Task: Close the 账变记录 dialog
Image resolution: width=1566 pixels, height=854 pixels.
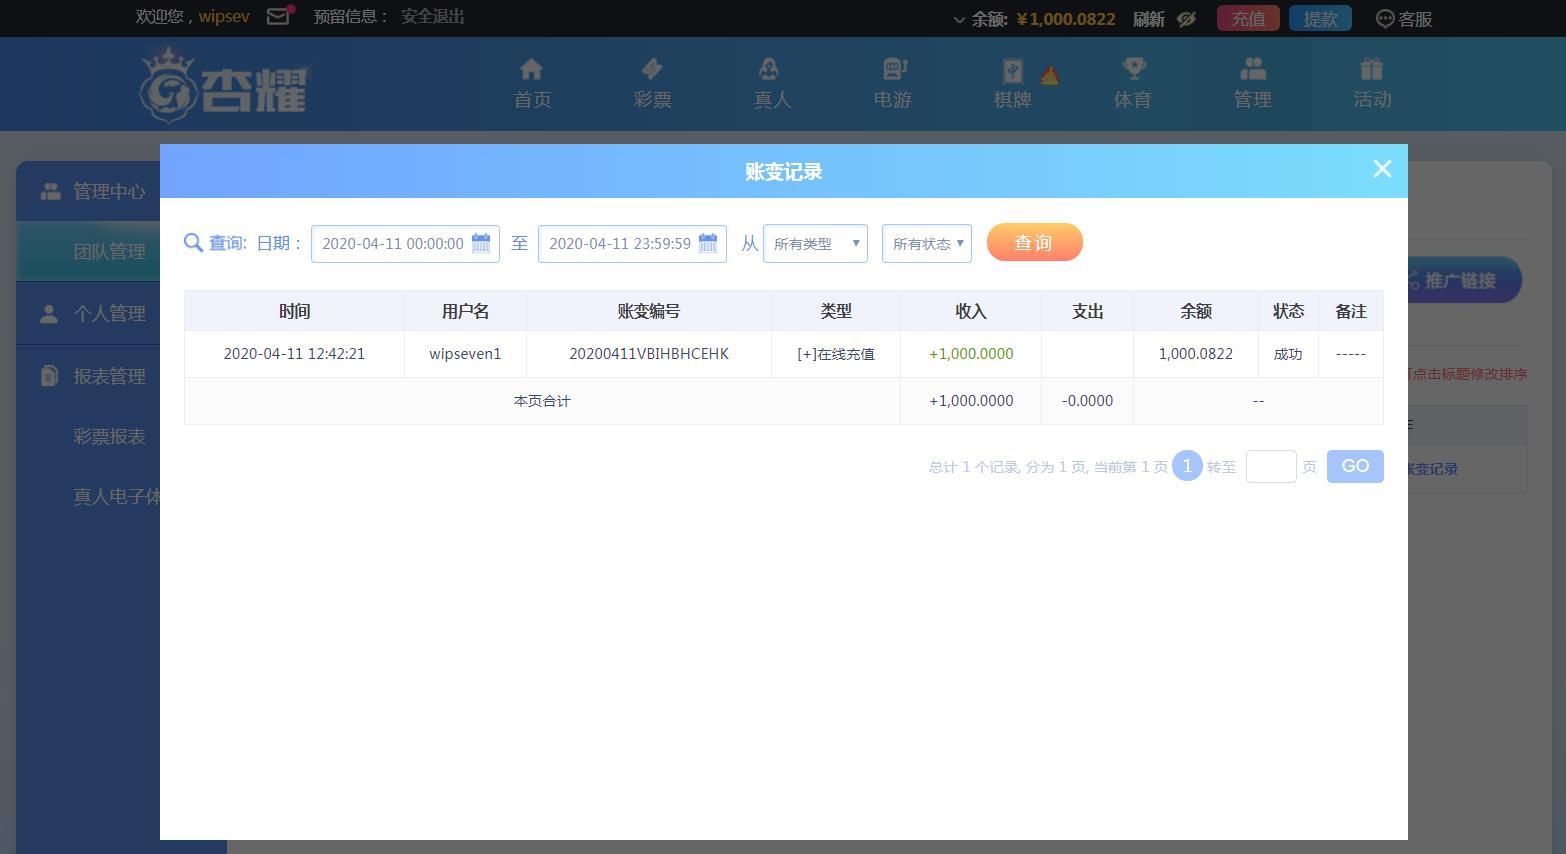Action: 1382,169
